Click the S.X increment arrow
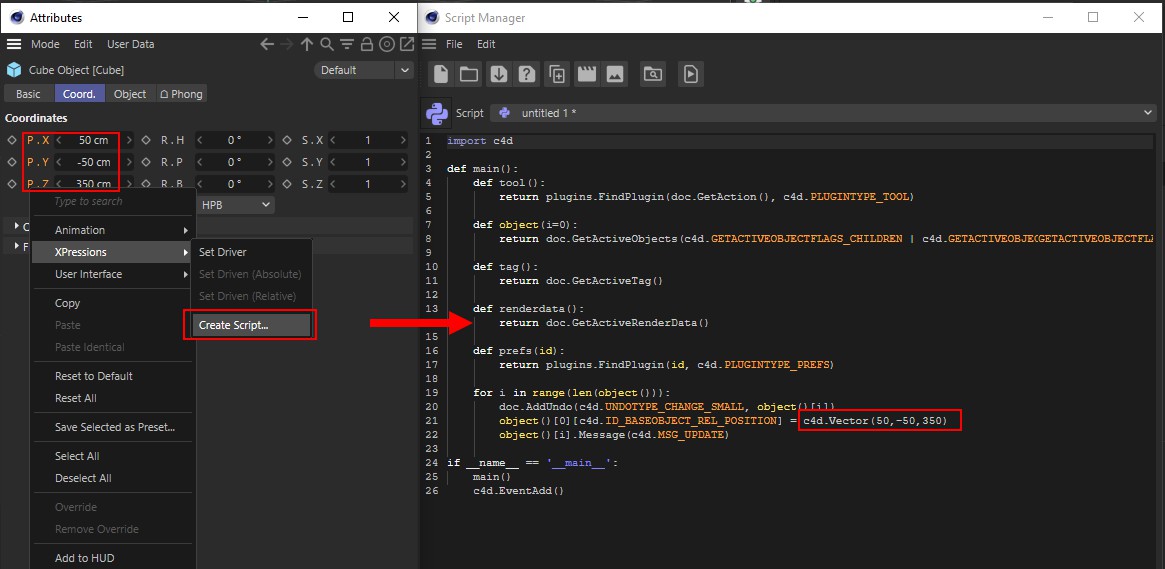This screenshot has width=1165, height=569. point(403,141)
